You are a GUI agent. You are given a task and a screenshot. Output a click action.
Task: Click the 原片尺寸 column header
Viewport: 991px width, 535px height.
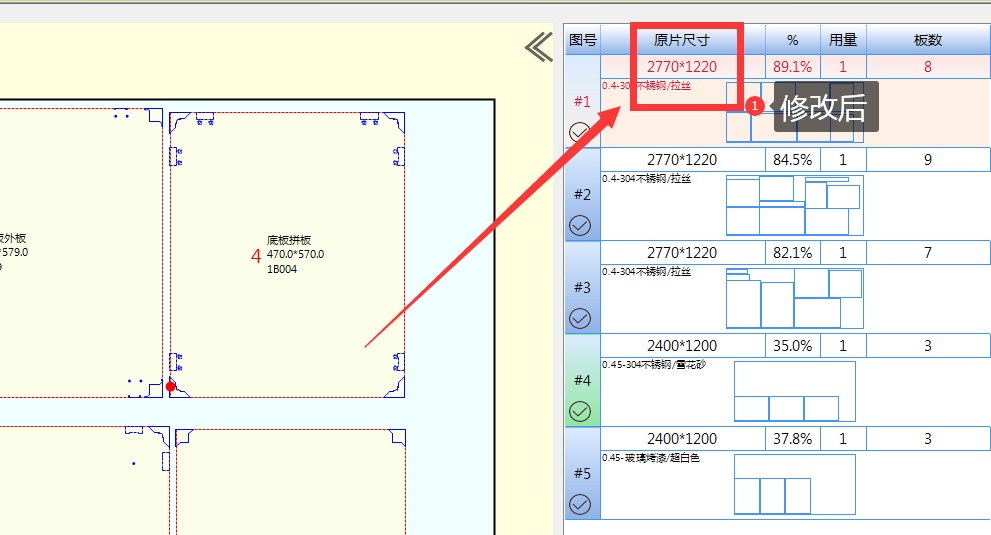click(x=683, y=40)
